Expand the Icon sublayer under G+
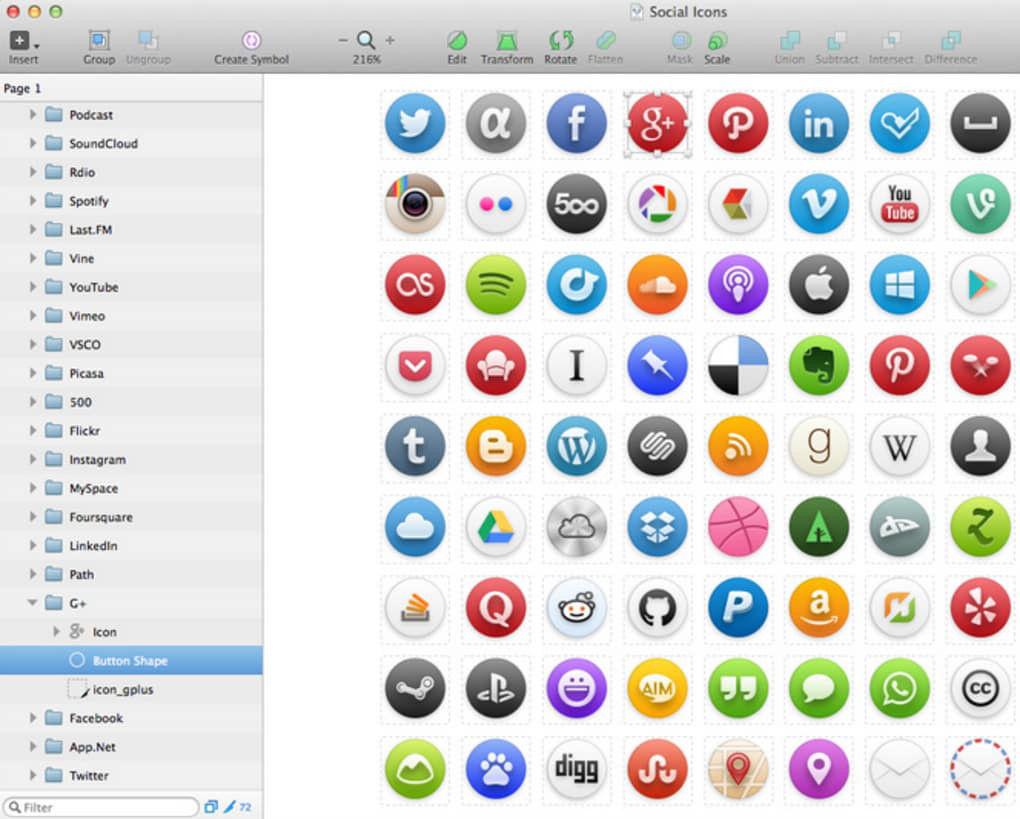 pyautogui.click(x=56, y=632)
